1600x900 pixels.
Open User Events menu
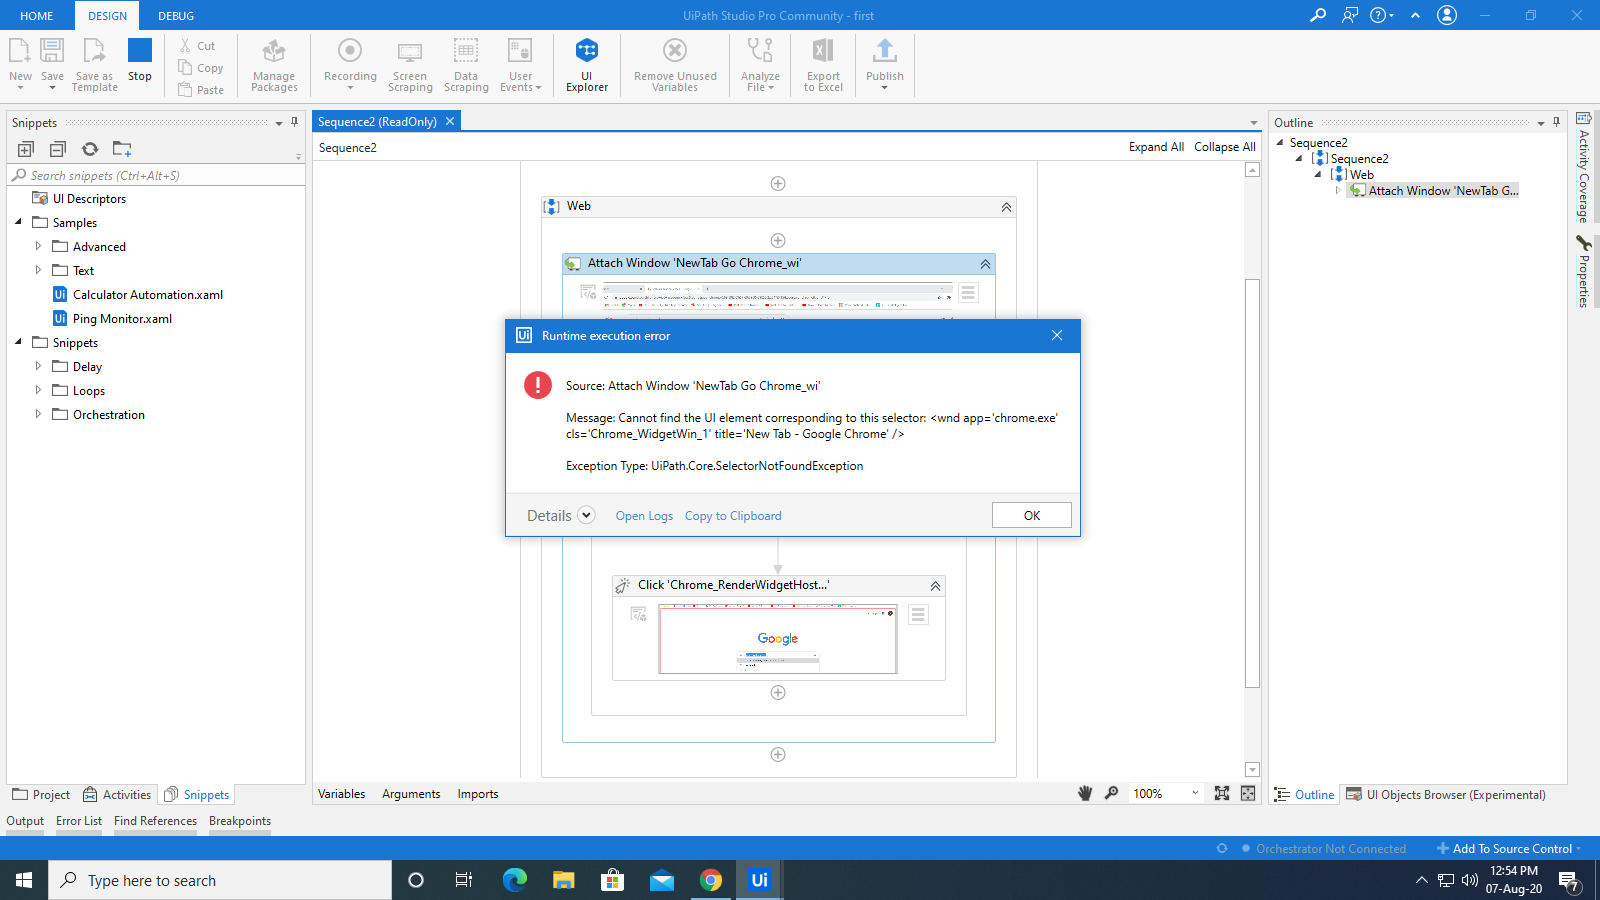point(520,65)
